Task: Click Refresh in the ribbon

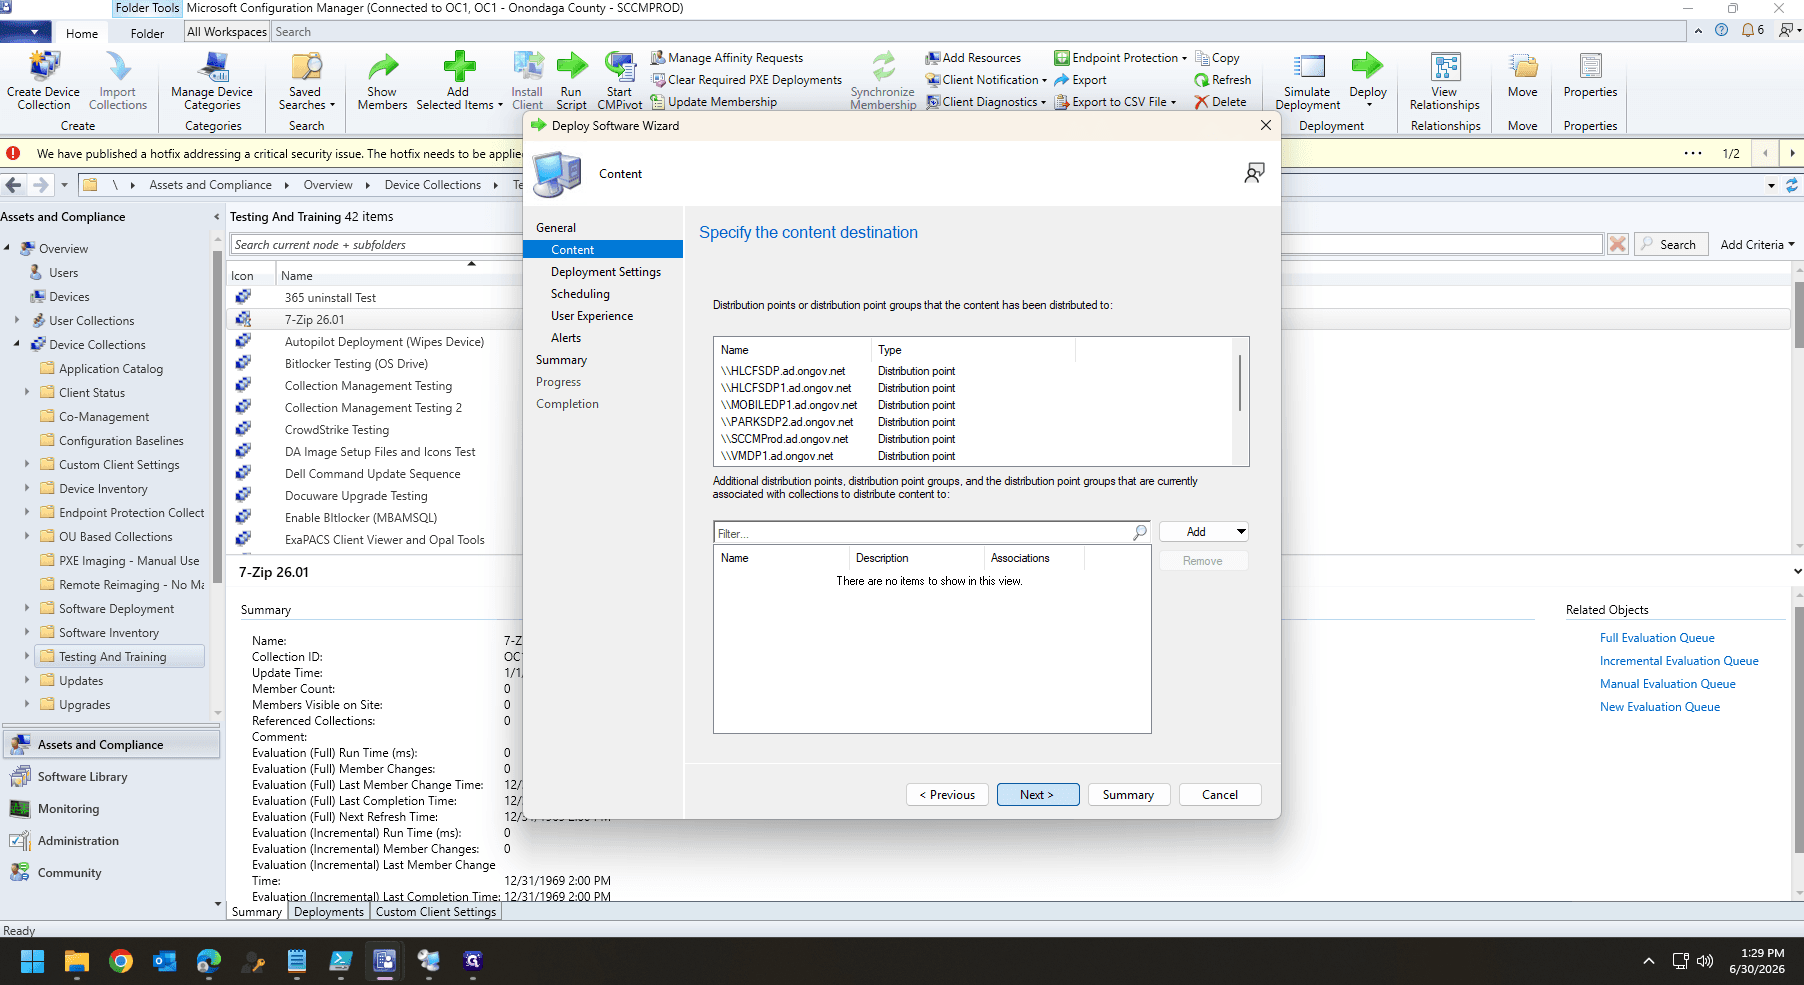Action: click(x=1222, y=80)
